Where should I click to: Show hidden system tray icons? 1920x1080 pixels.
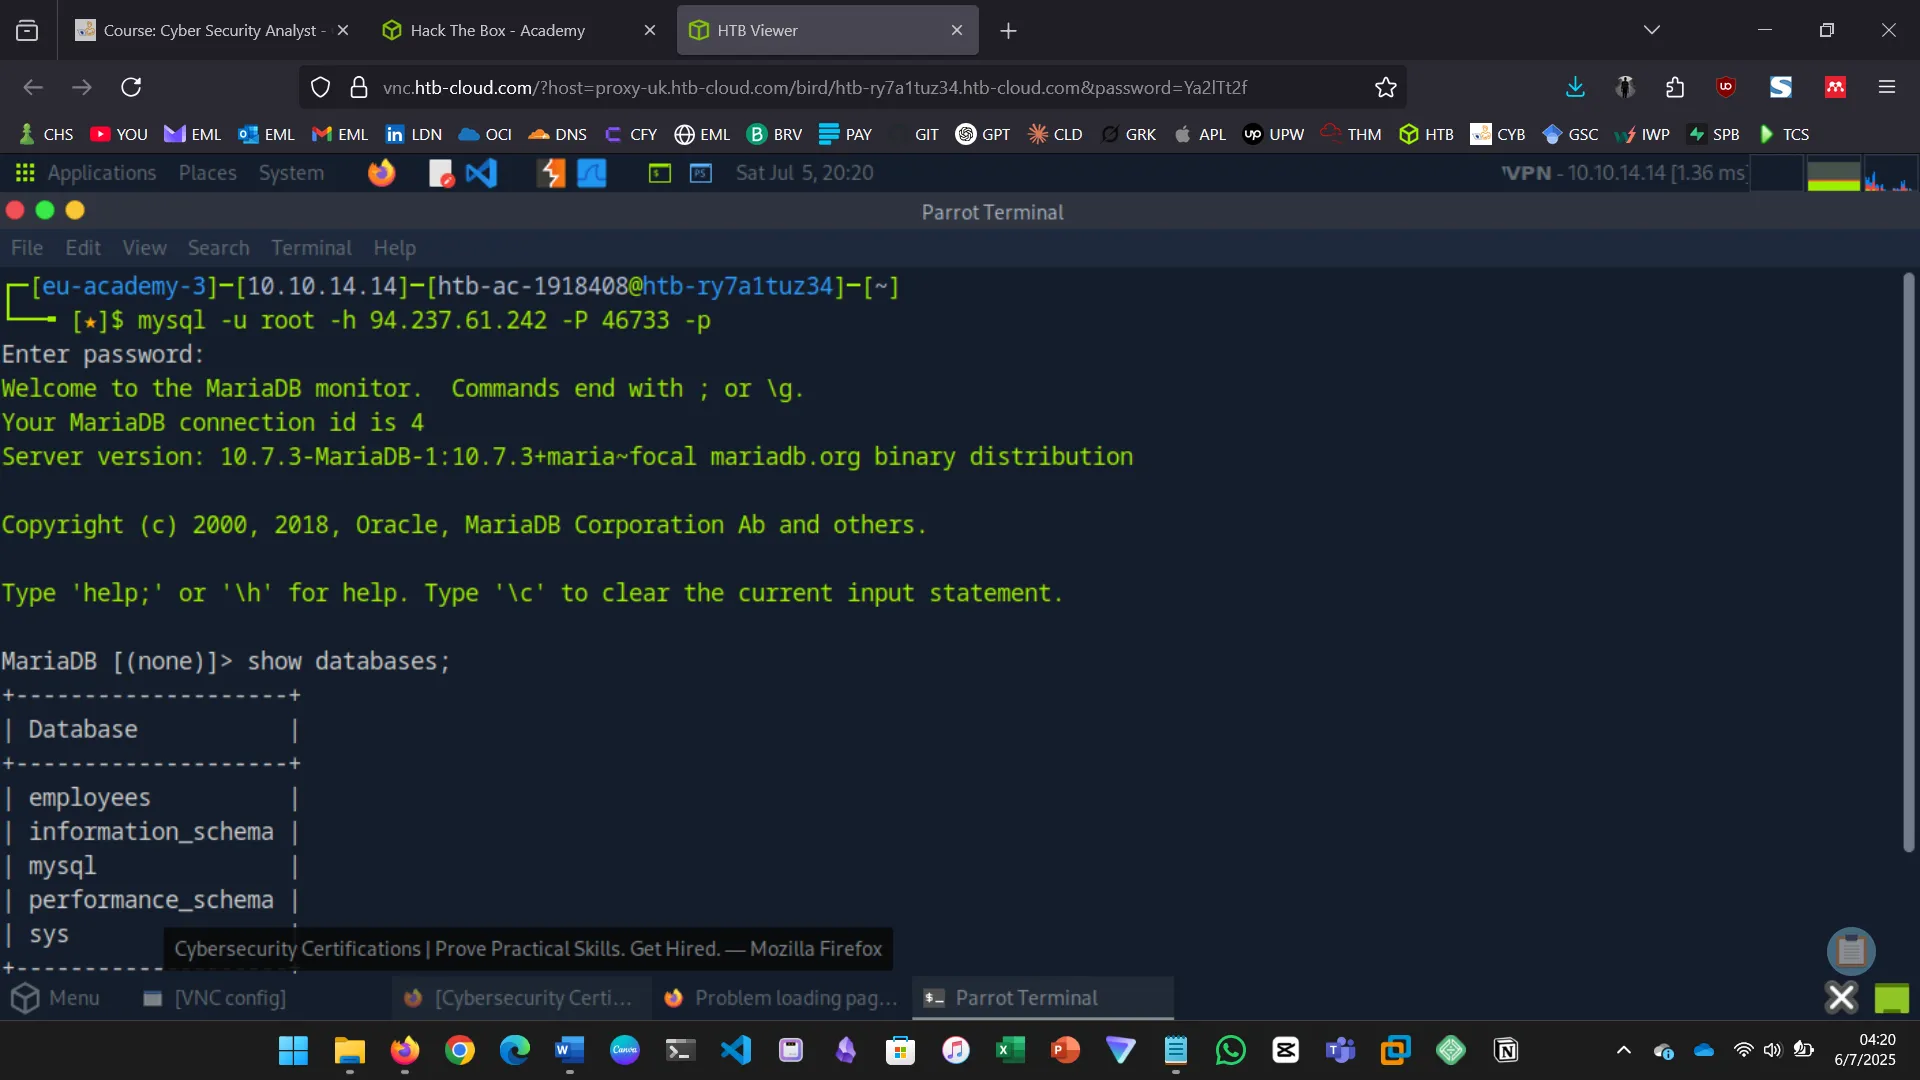pos(1623,1050)
